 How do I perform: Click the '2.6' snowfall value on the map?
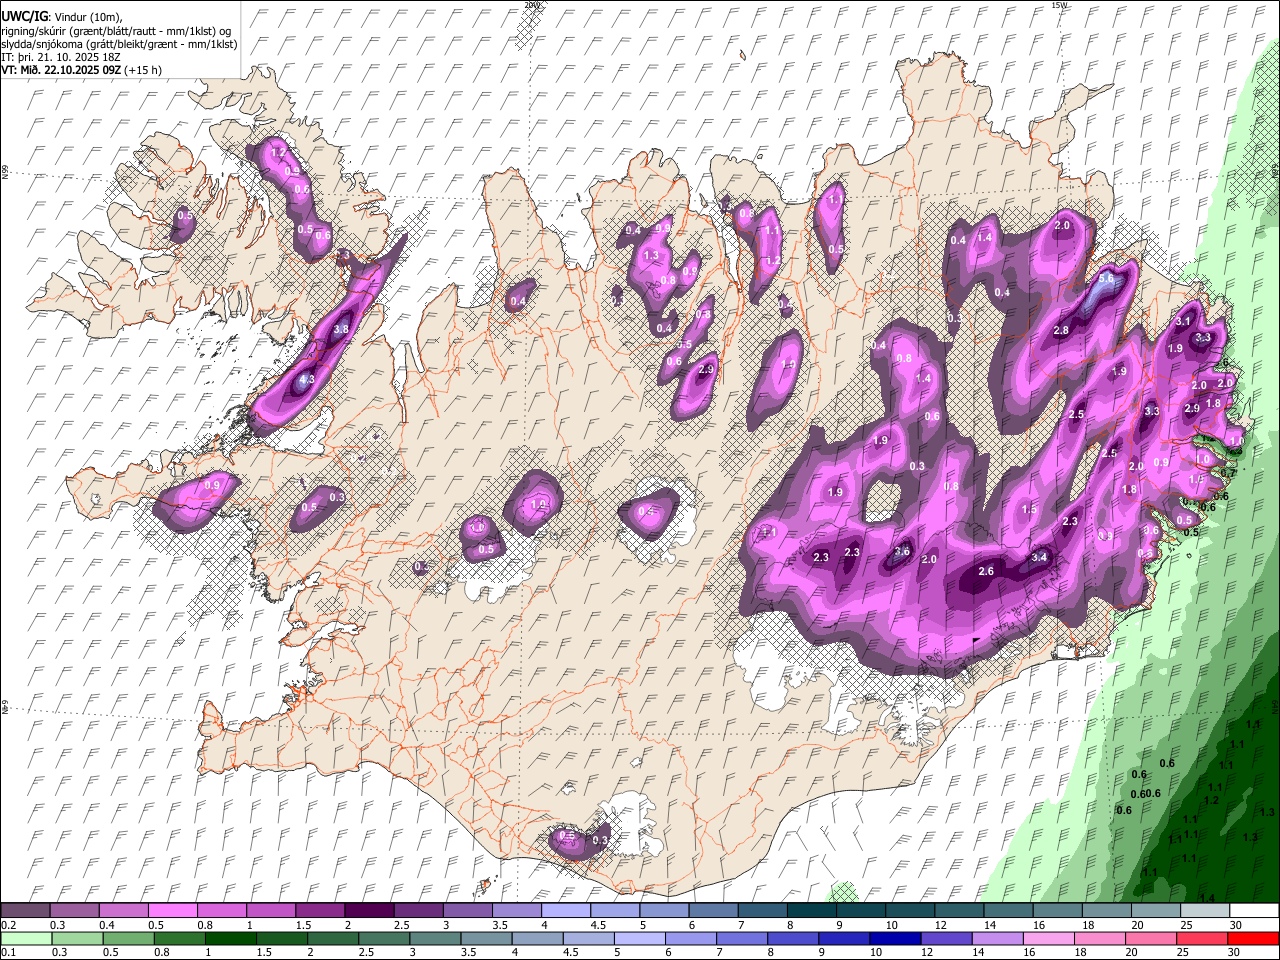(x=986, y=571)
